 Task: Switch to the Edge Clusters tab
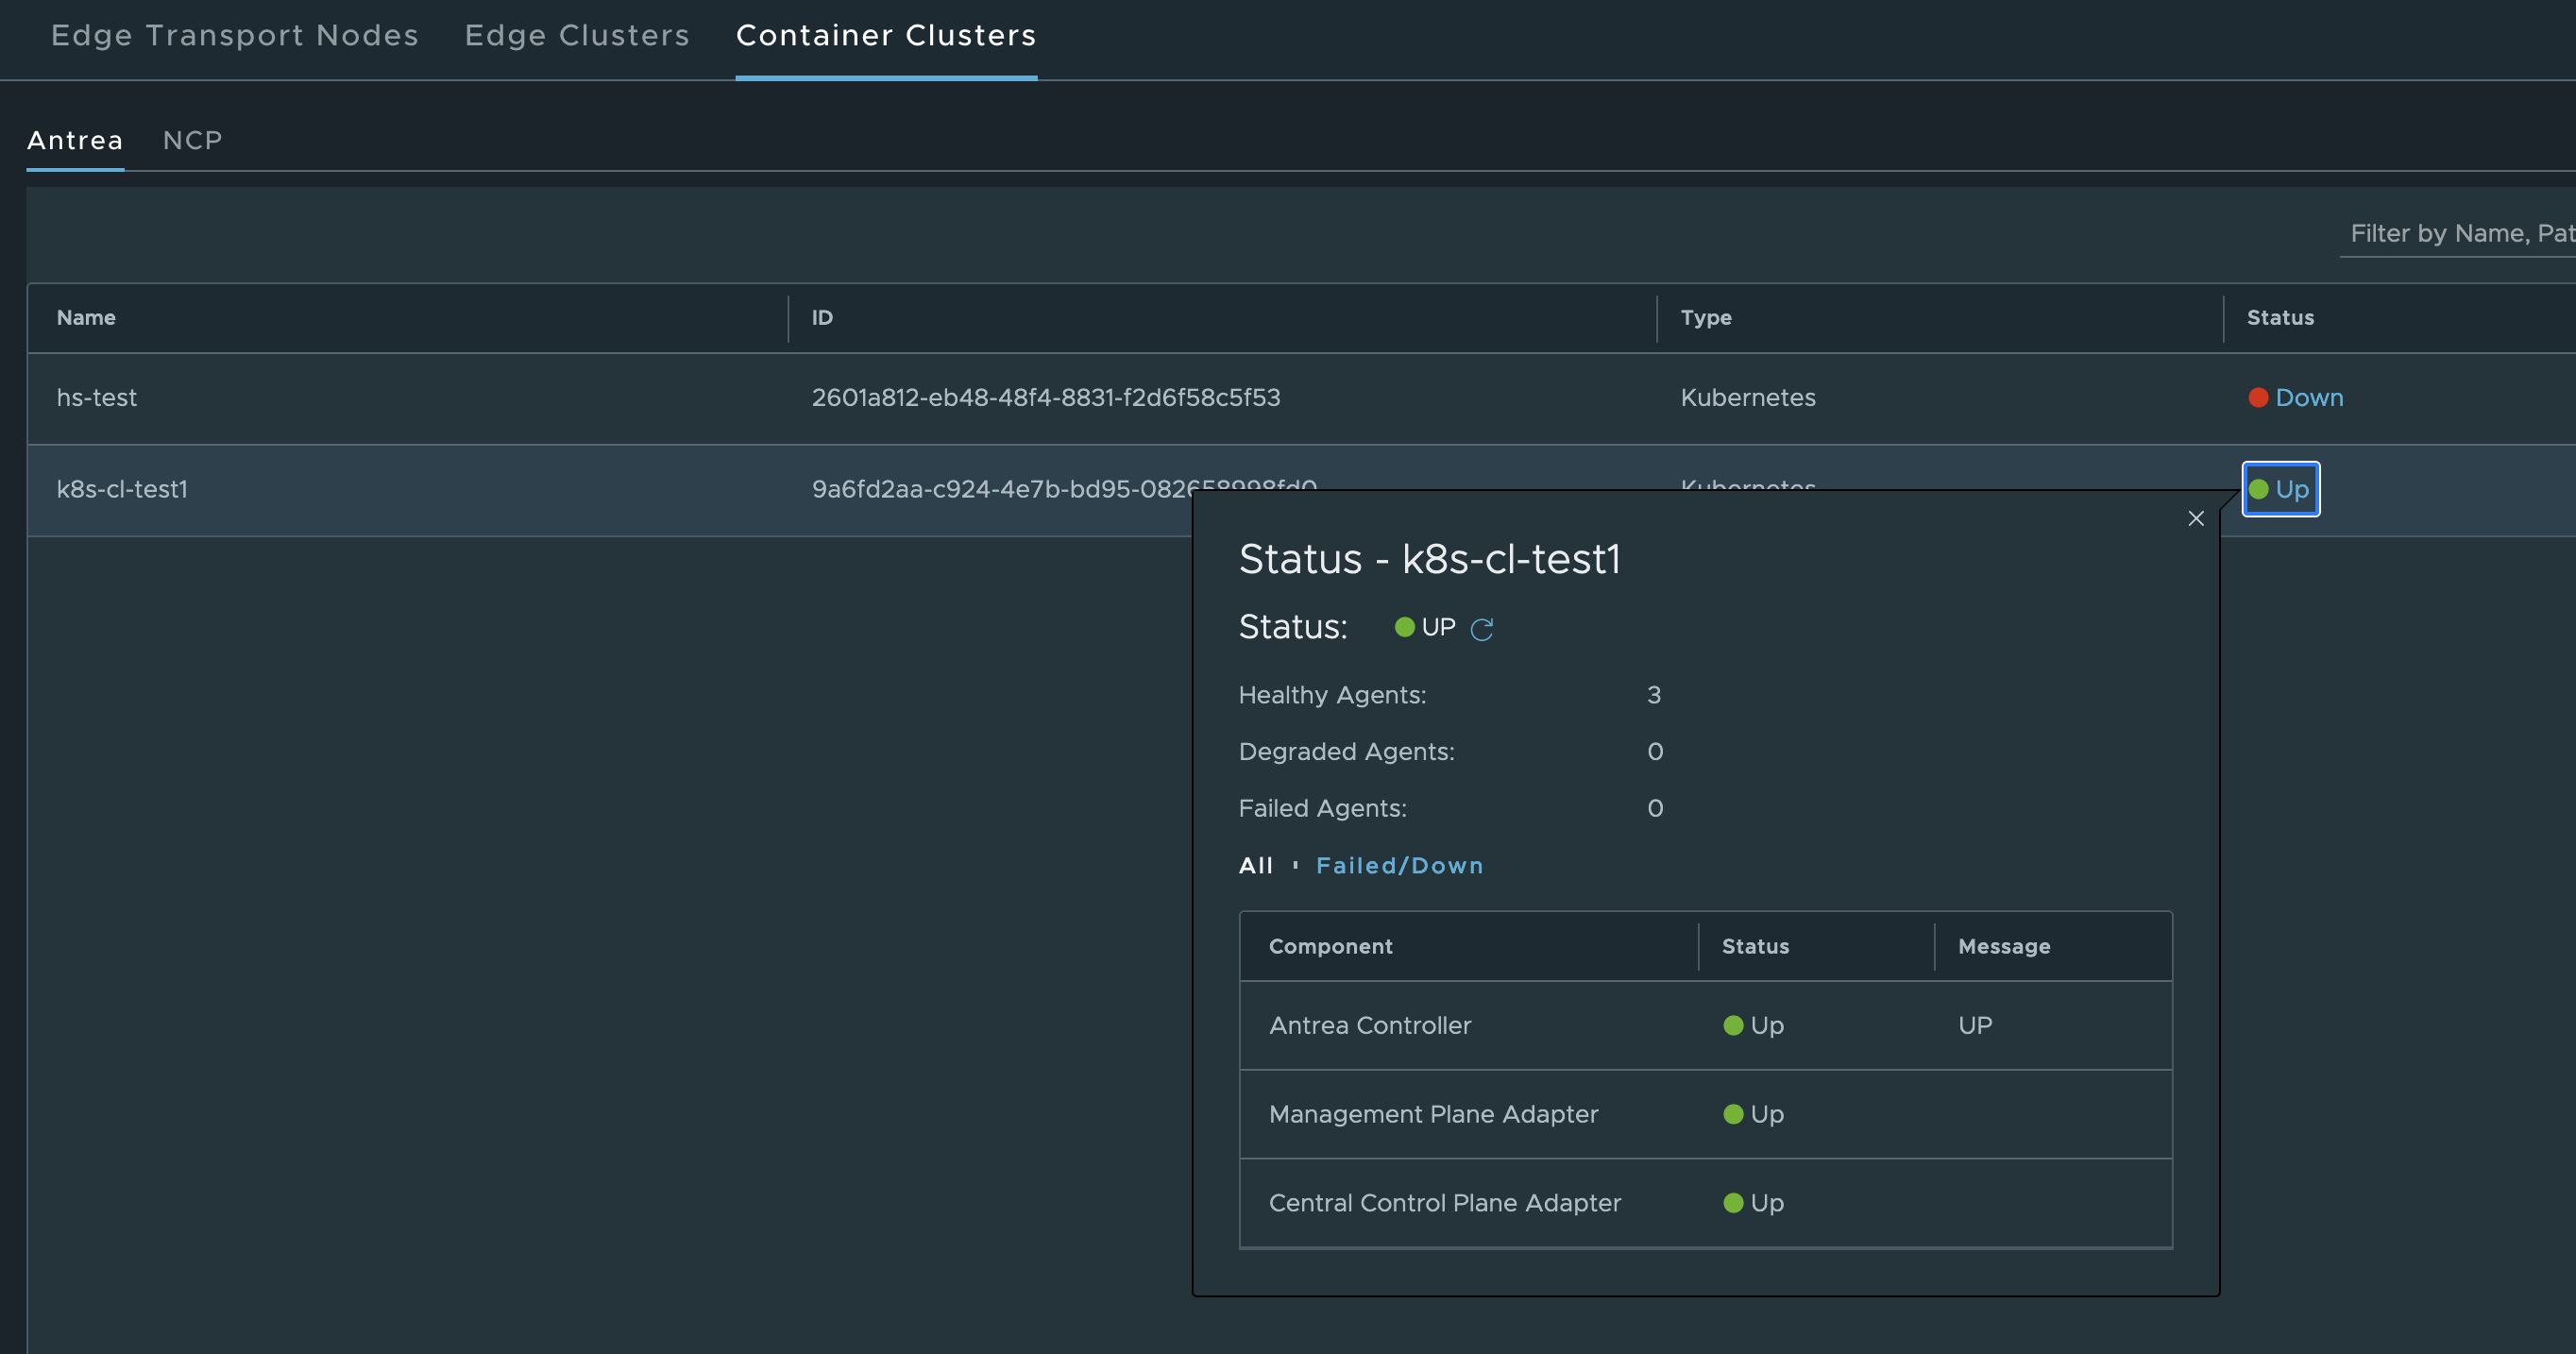tap(576, 35)
